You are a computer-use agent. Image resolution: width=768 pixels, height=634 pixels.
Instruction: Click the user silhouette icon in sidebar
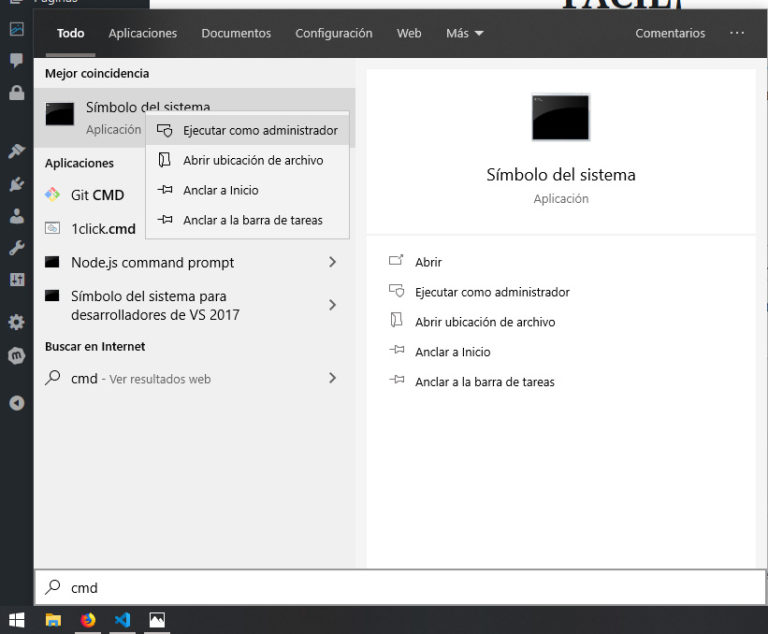pyautogui.click(x=17, y=216)
